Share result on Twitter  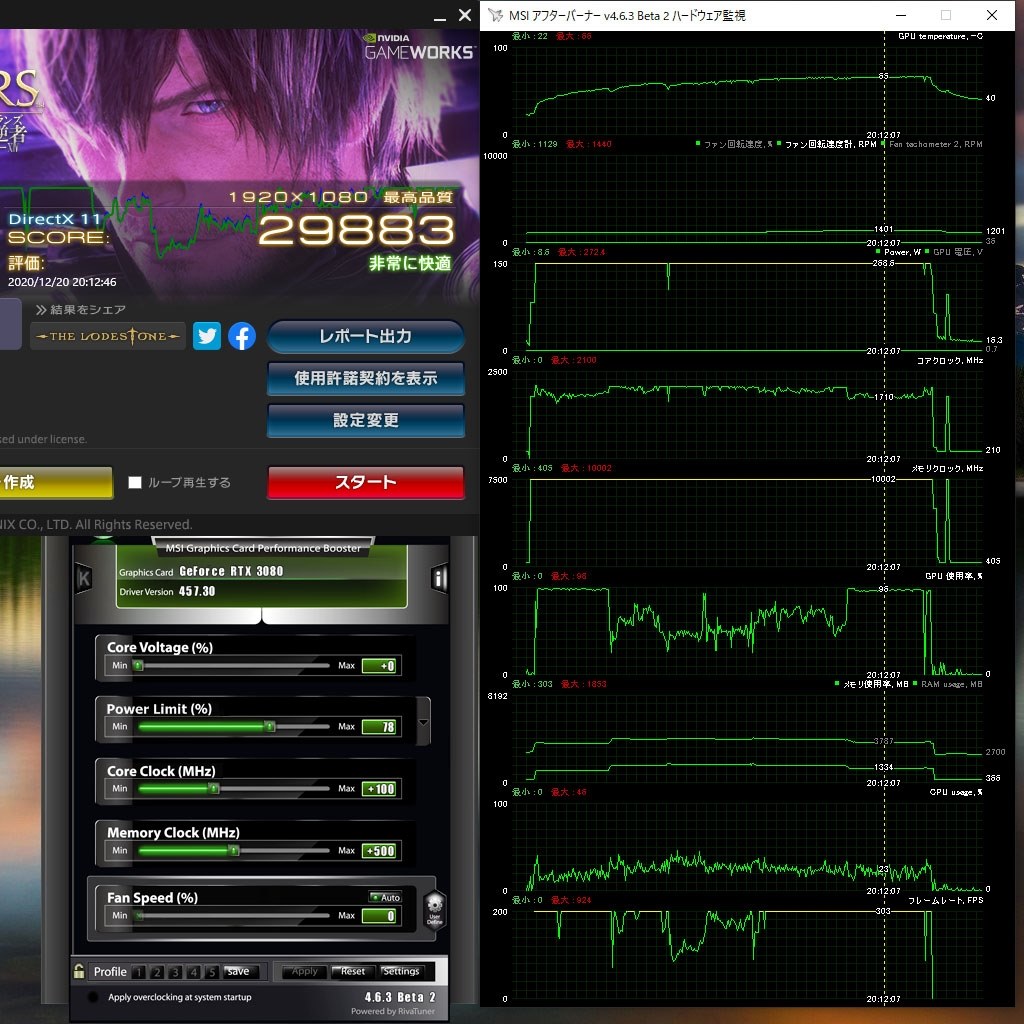click(207, 336)
